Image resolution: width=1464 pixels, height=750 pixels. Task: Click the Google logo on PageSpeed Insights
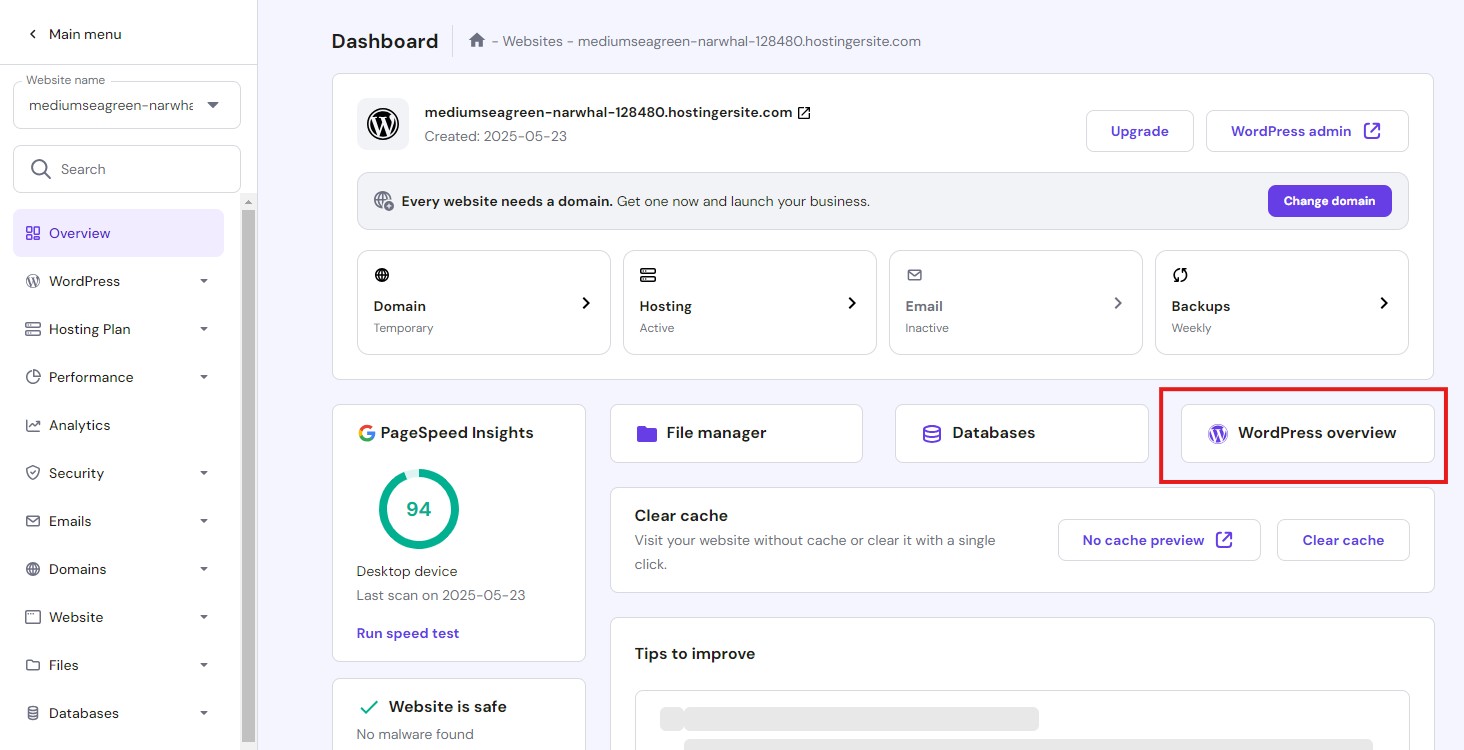tap(366, 433)
